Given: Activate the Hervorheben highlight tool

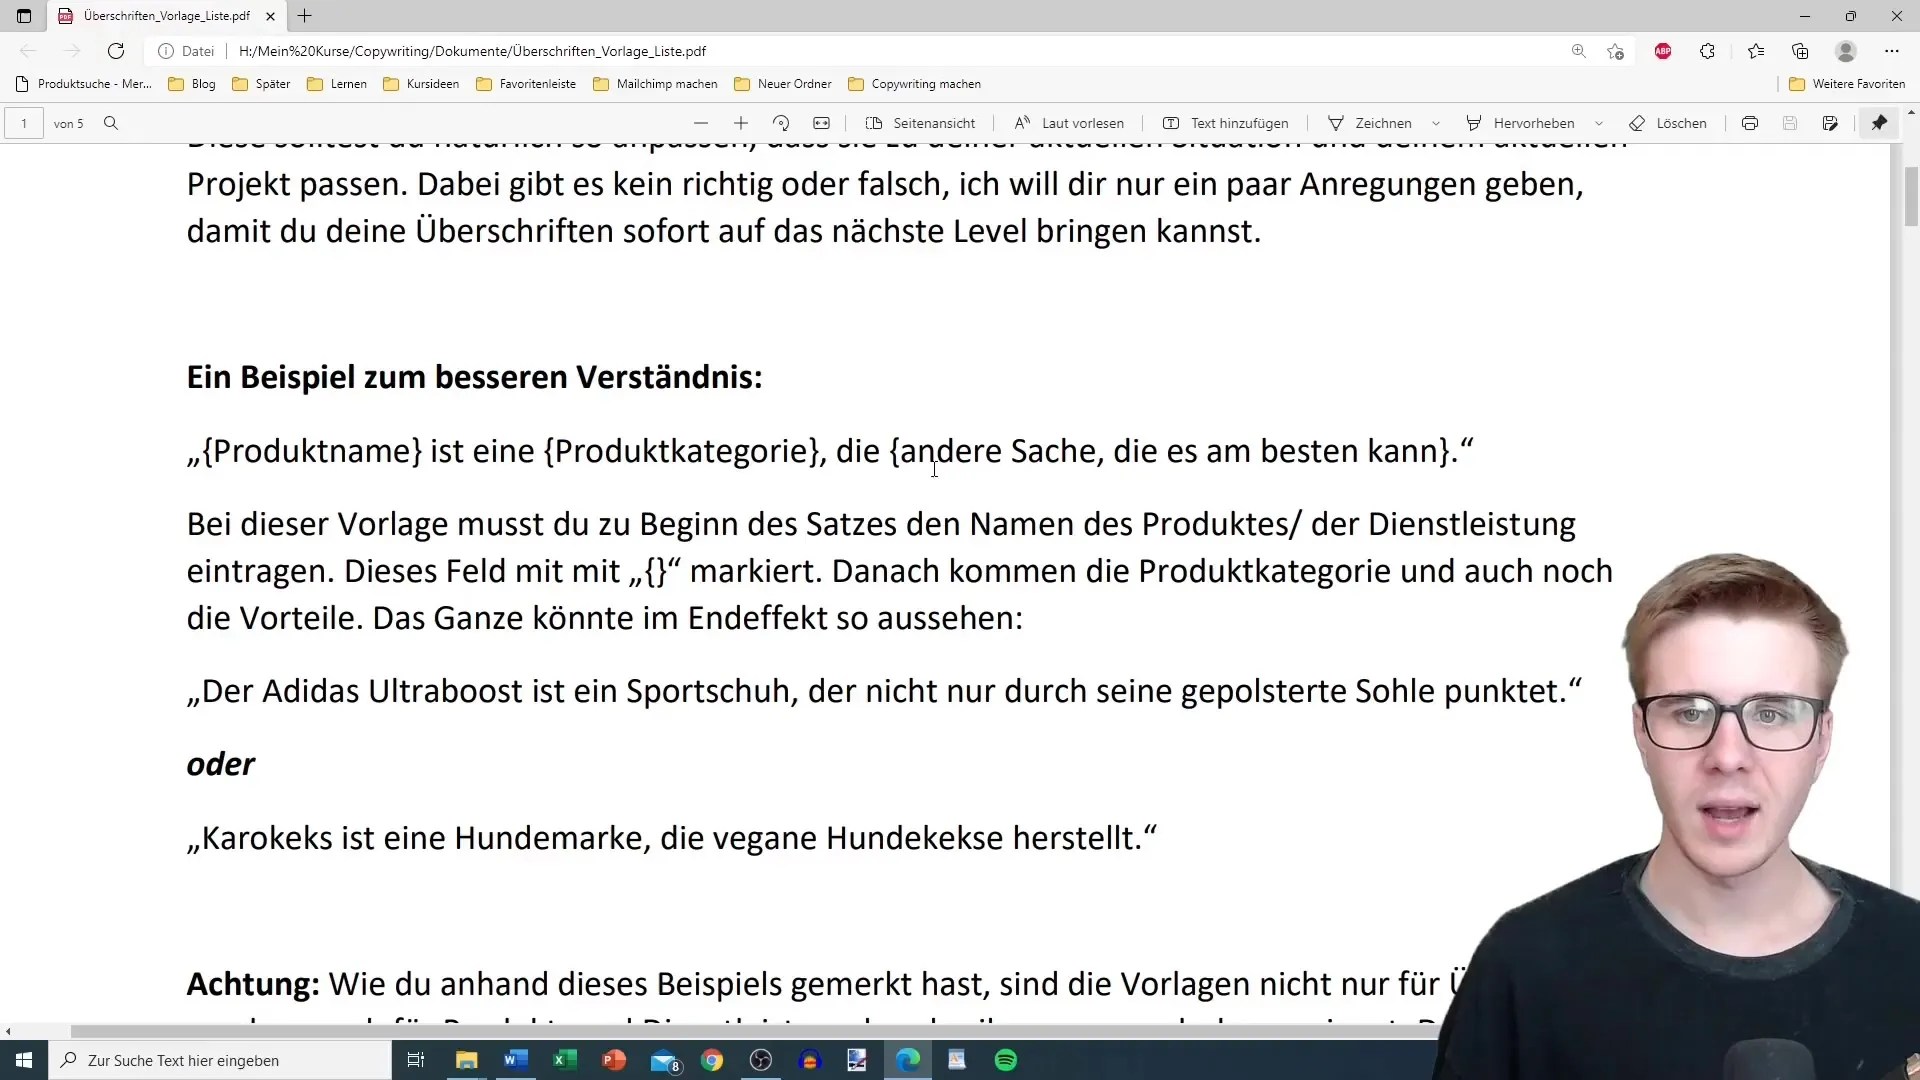Looking at the screenshot, I should tap(1520, 123).
